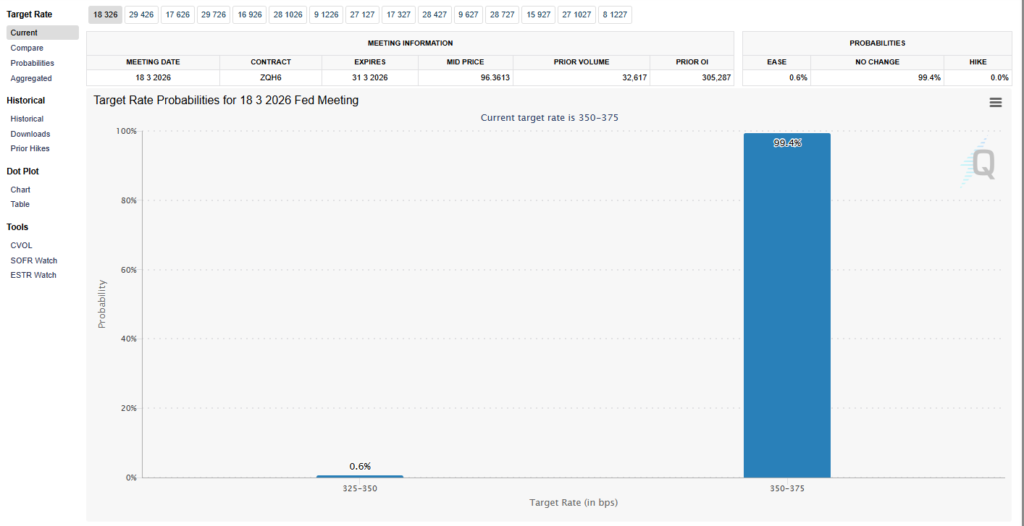Click the 305,287 prior OI cell
This screenshot has width=1024, height=526.
692,77
